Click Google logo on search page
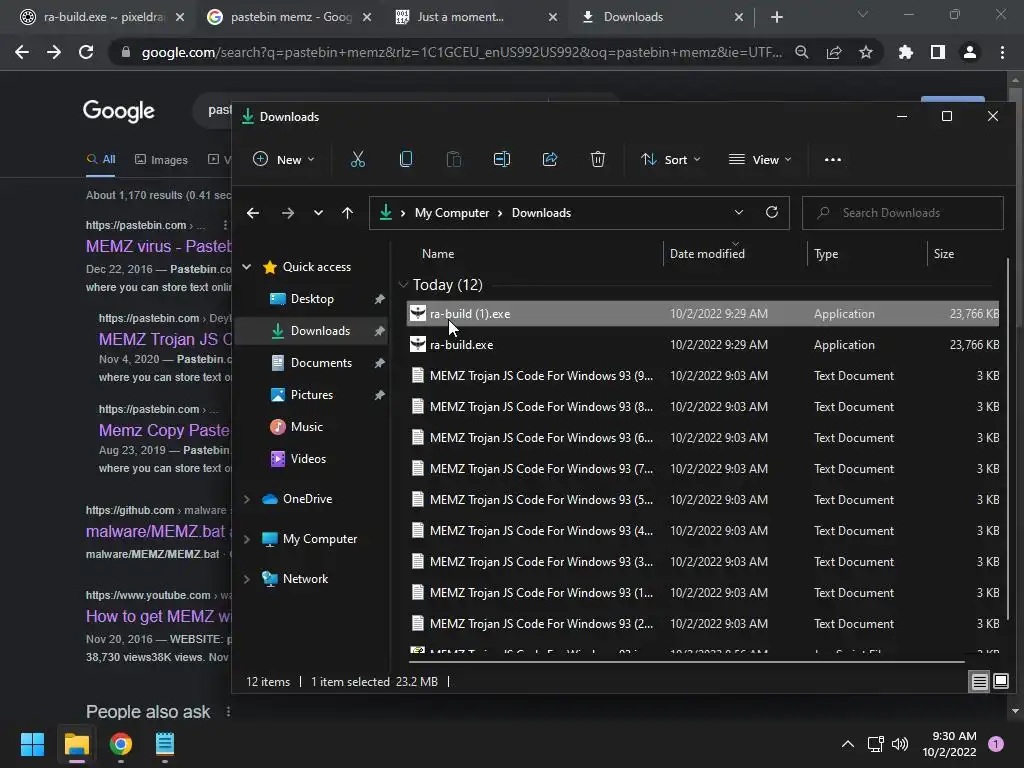Screen dimensions: 1024x768 coord(119,111)
